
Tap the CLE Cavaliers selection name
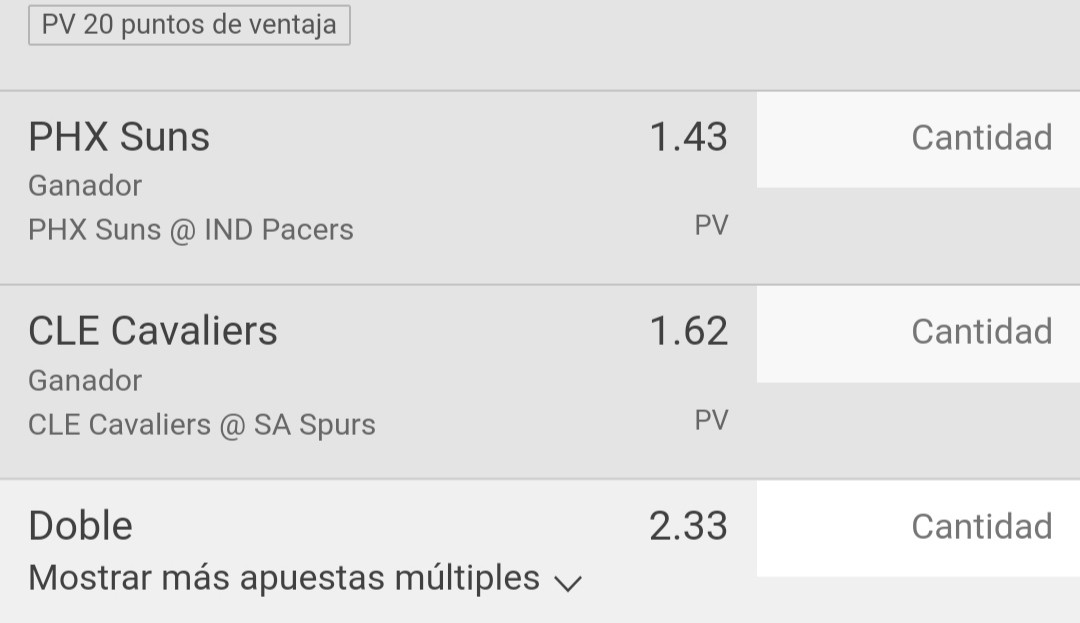click(x=153, y=331)
